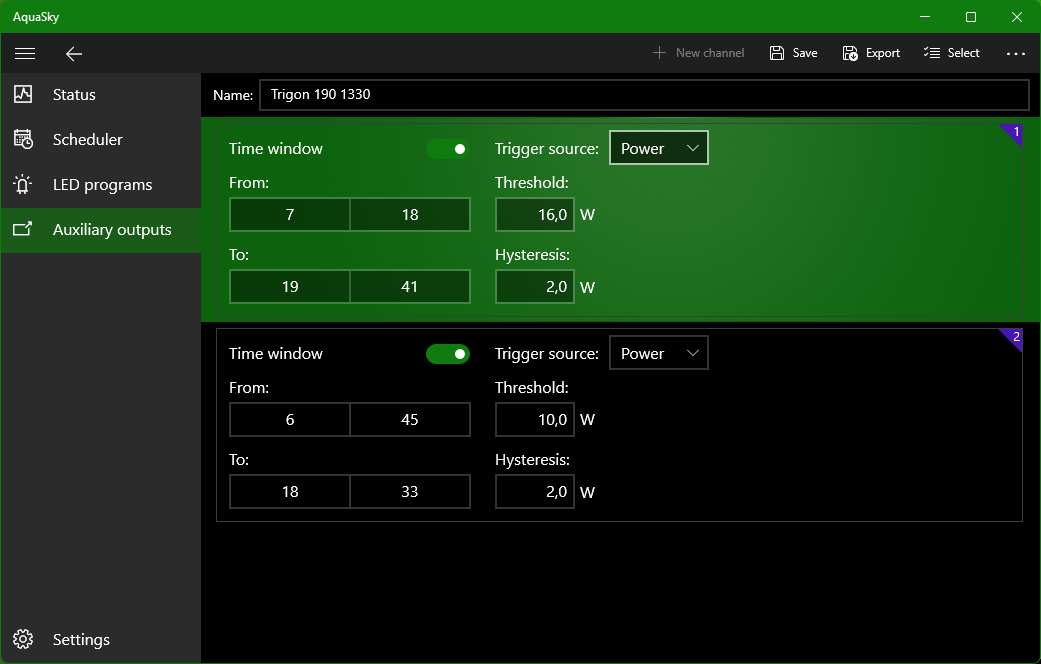Open the hamburger navigation menu
The image size is (1041, 664).
25,53
